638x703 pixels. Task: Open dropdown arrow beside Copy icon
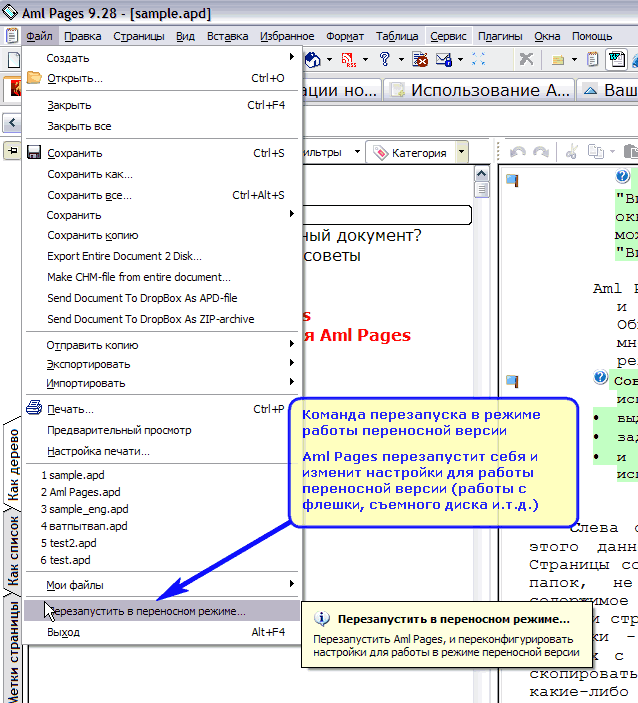coord(612,152)
